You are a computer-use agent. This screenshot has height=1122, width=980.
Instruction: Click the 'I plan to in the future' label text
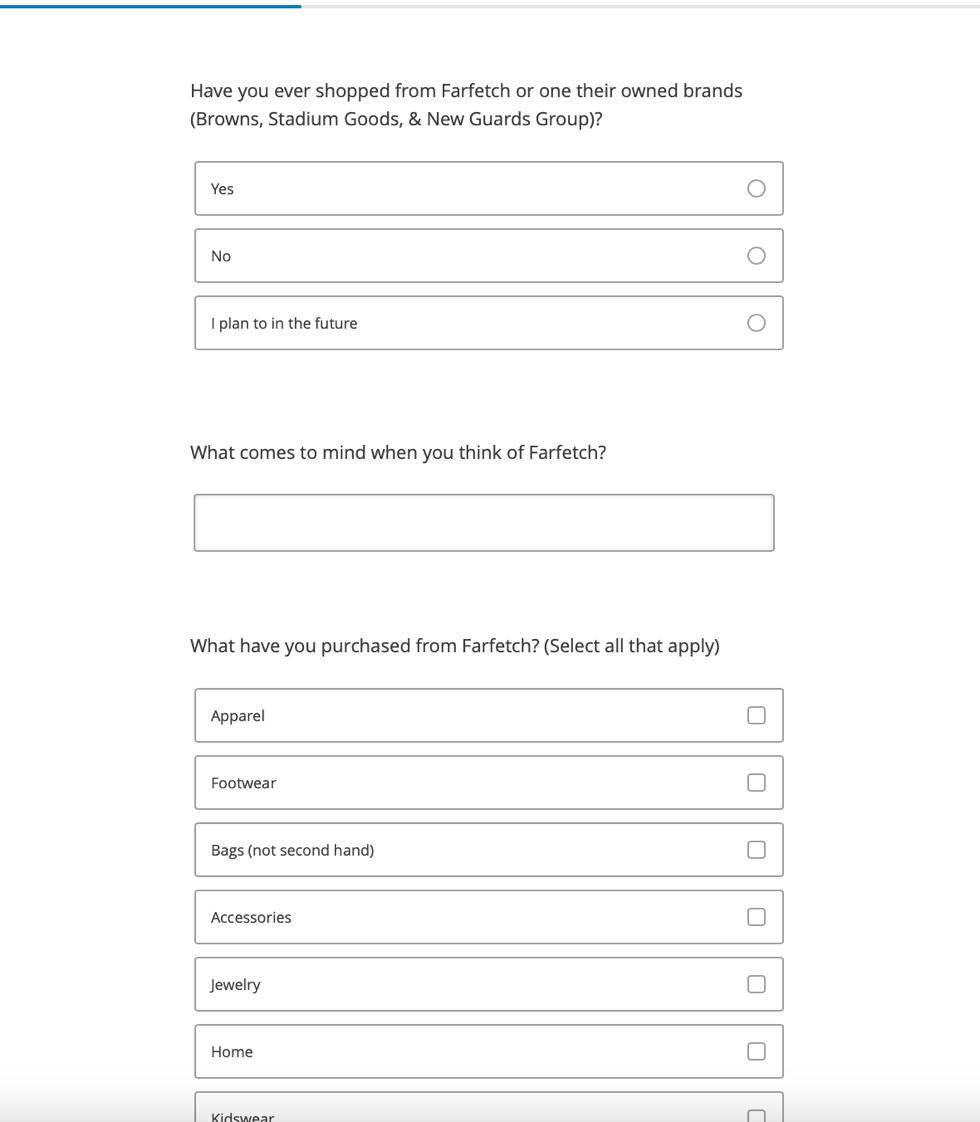tap(284, 324)
